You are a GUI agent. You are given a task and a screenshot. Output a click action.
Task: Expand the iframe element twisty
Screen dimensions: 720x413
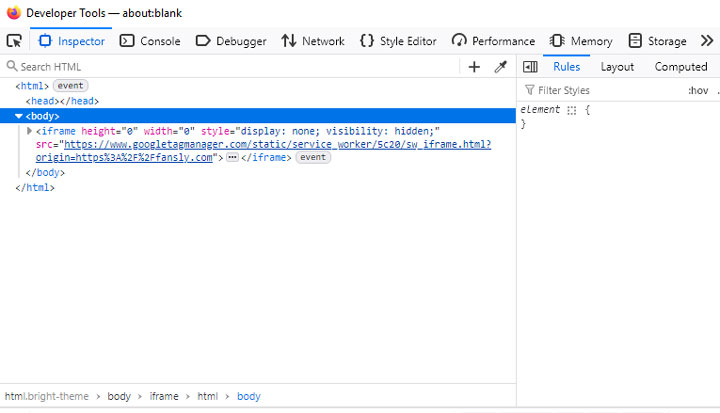click(29, 131)
